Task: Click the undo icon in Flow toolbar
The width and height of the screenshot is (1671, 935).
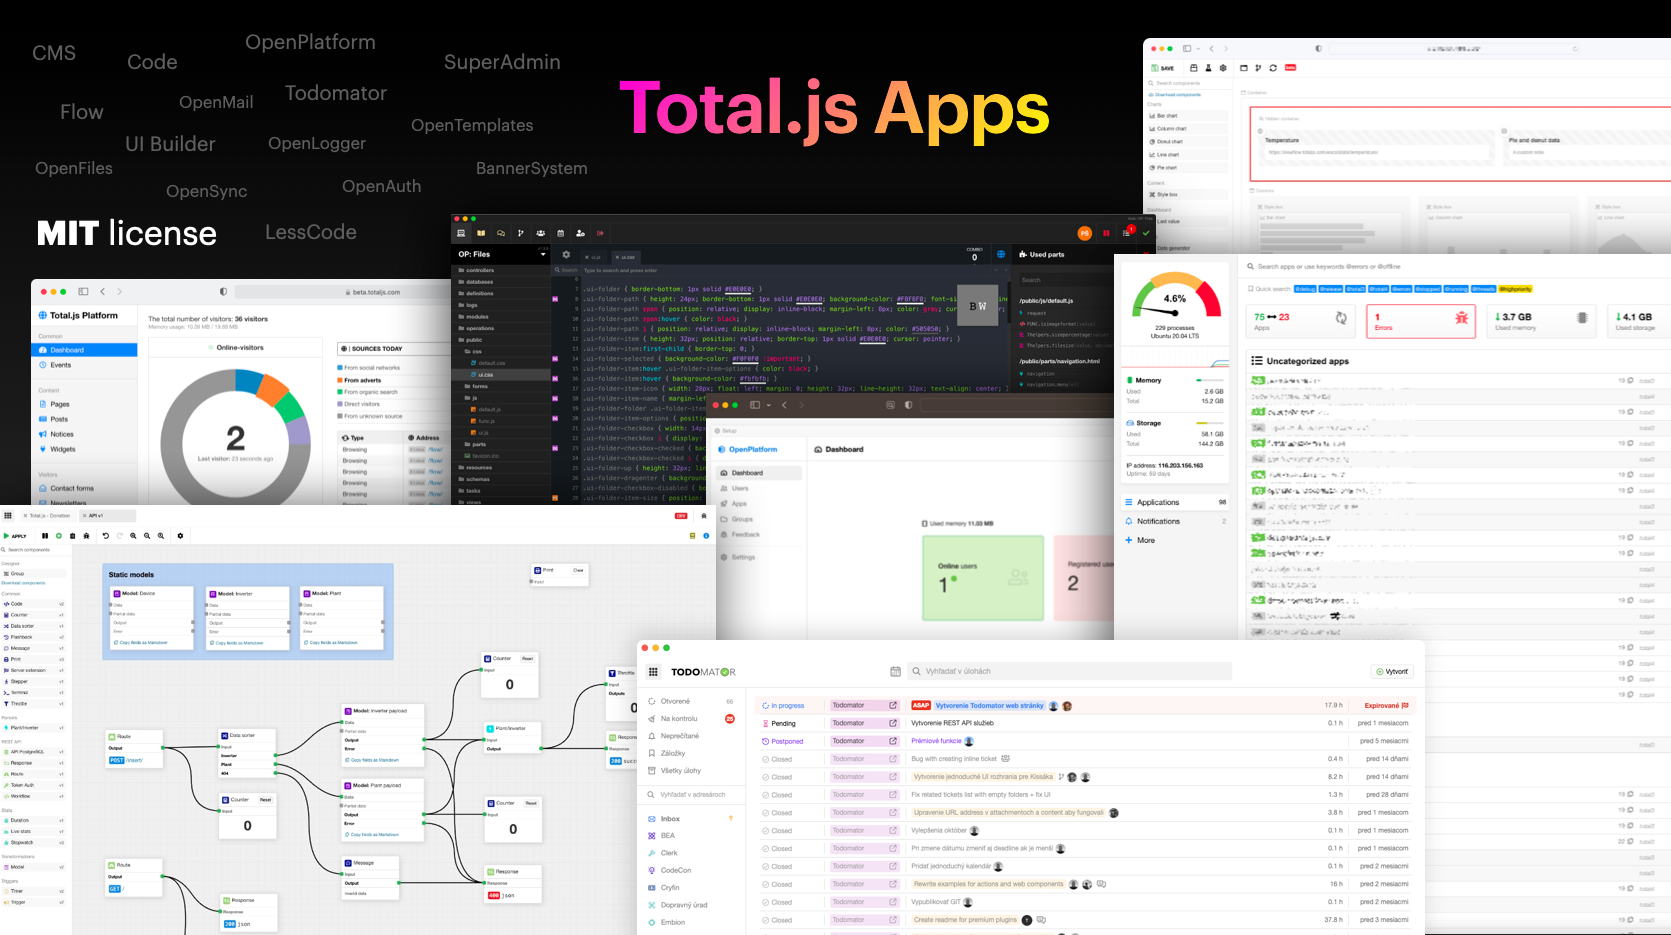Action: 105,536
